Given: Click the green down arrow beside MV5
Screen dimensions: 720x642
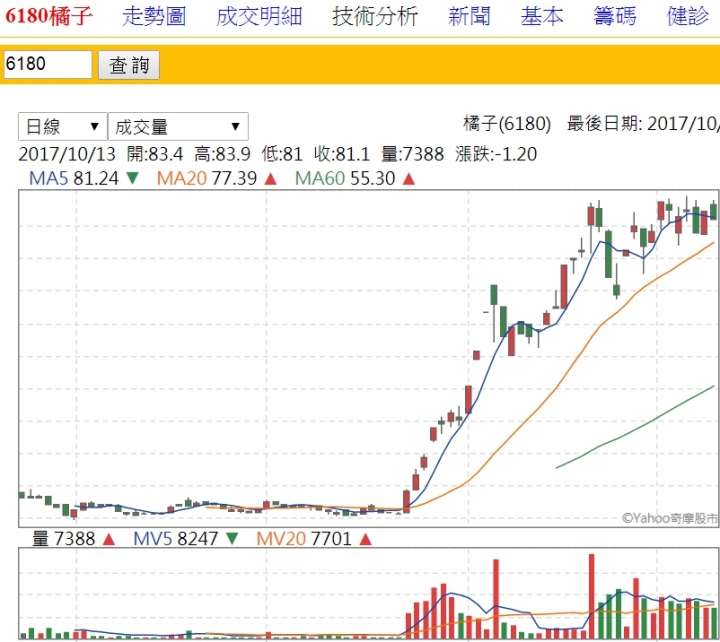Looking at the screenshot, I should tap(232, 538).
